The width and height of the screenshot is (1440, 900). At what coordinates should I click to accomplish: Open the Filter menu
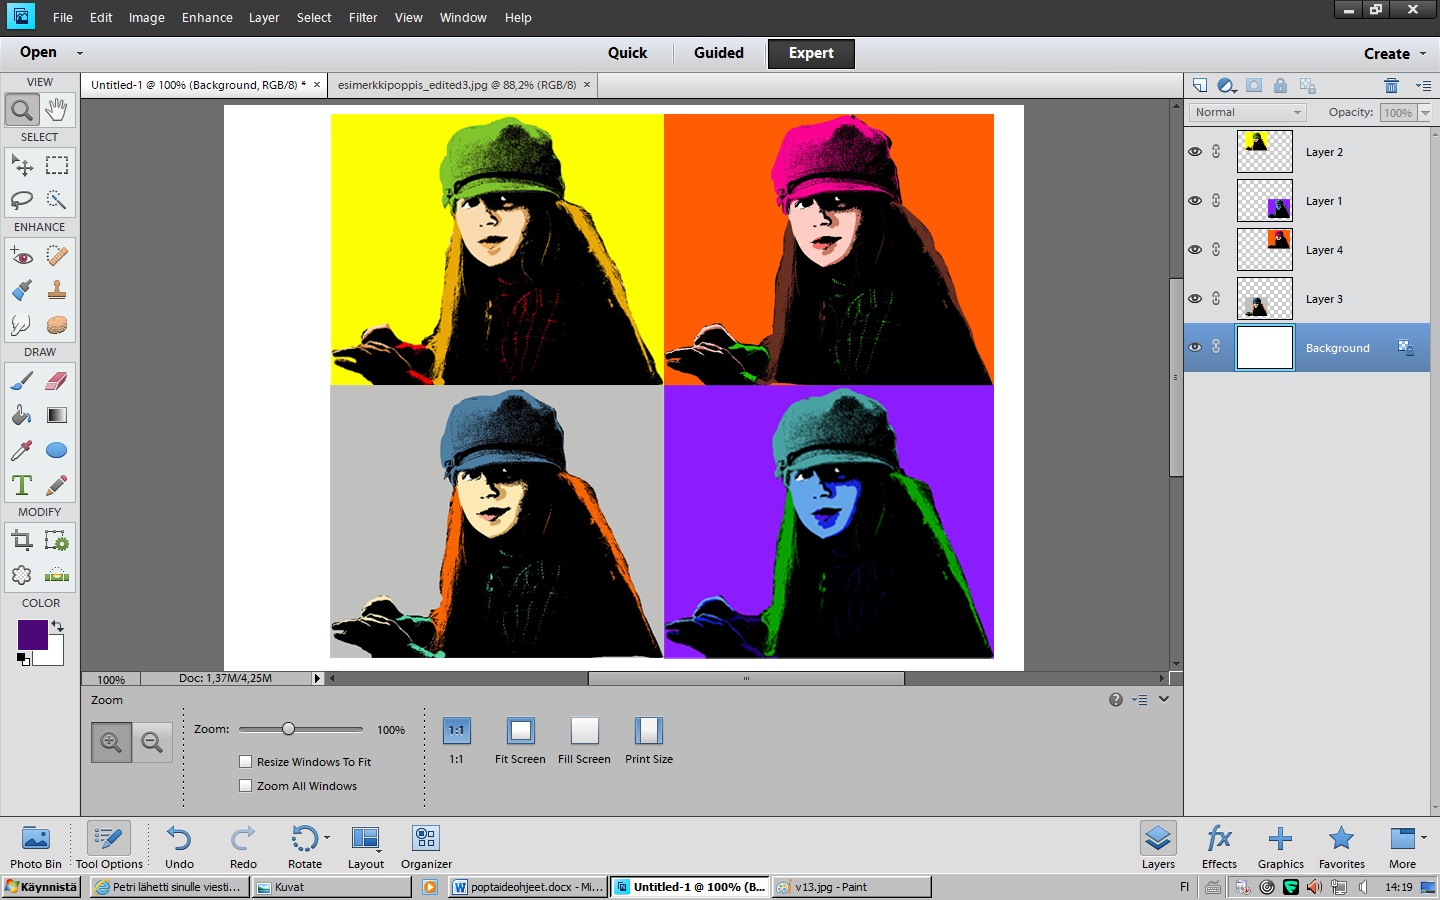[363, 17]
